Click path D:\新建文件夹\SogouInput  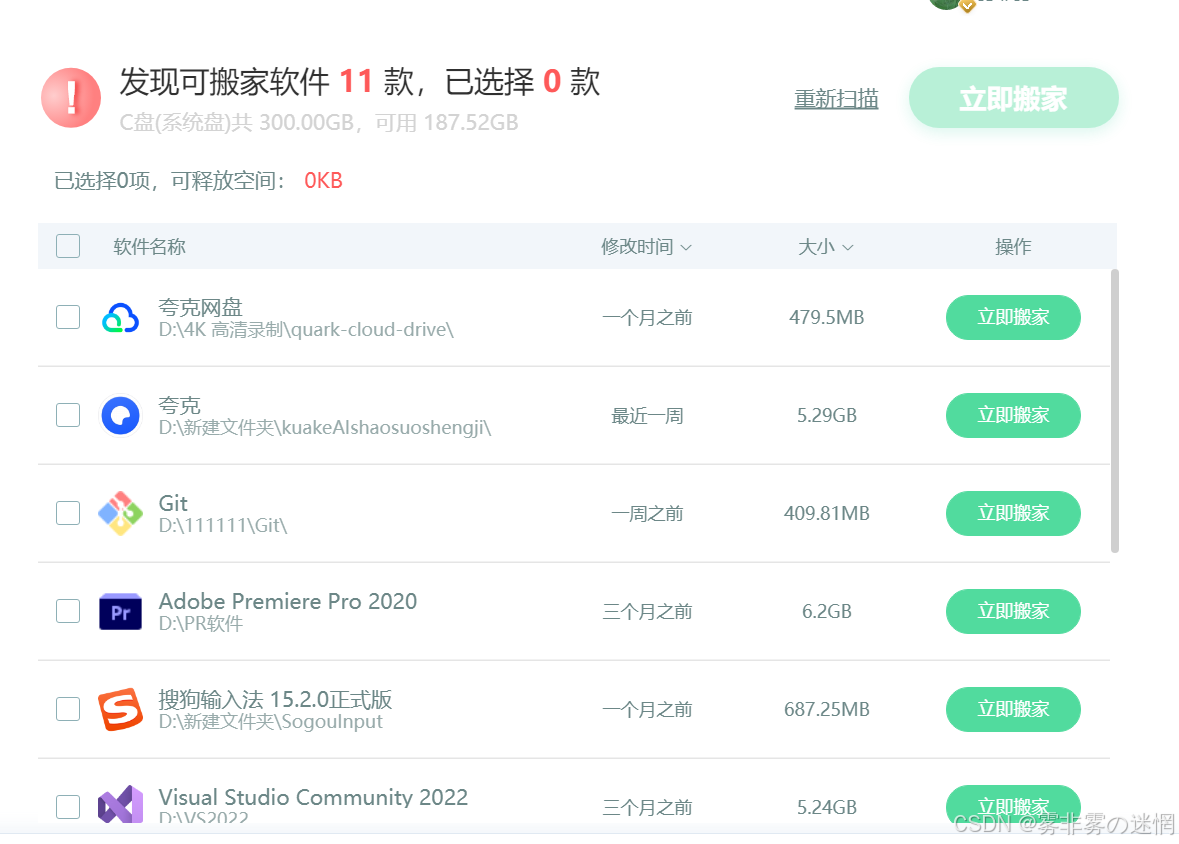[x=271, y=721]
